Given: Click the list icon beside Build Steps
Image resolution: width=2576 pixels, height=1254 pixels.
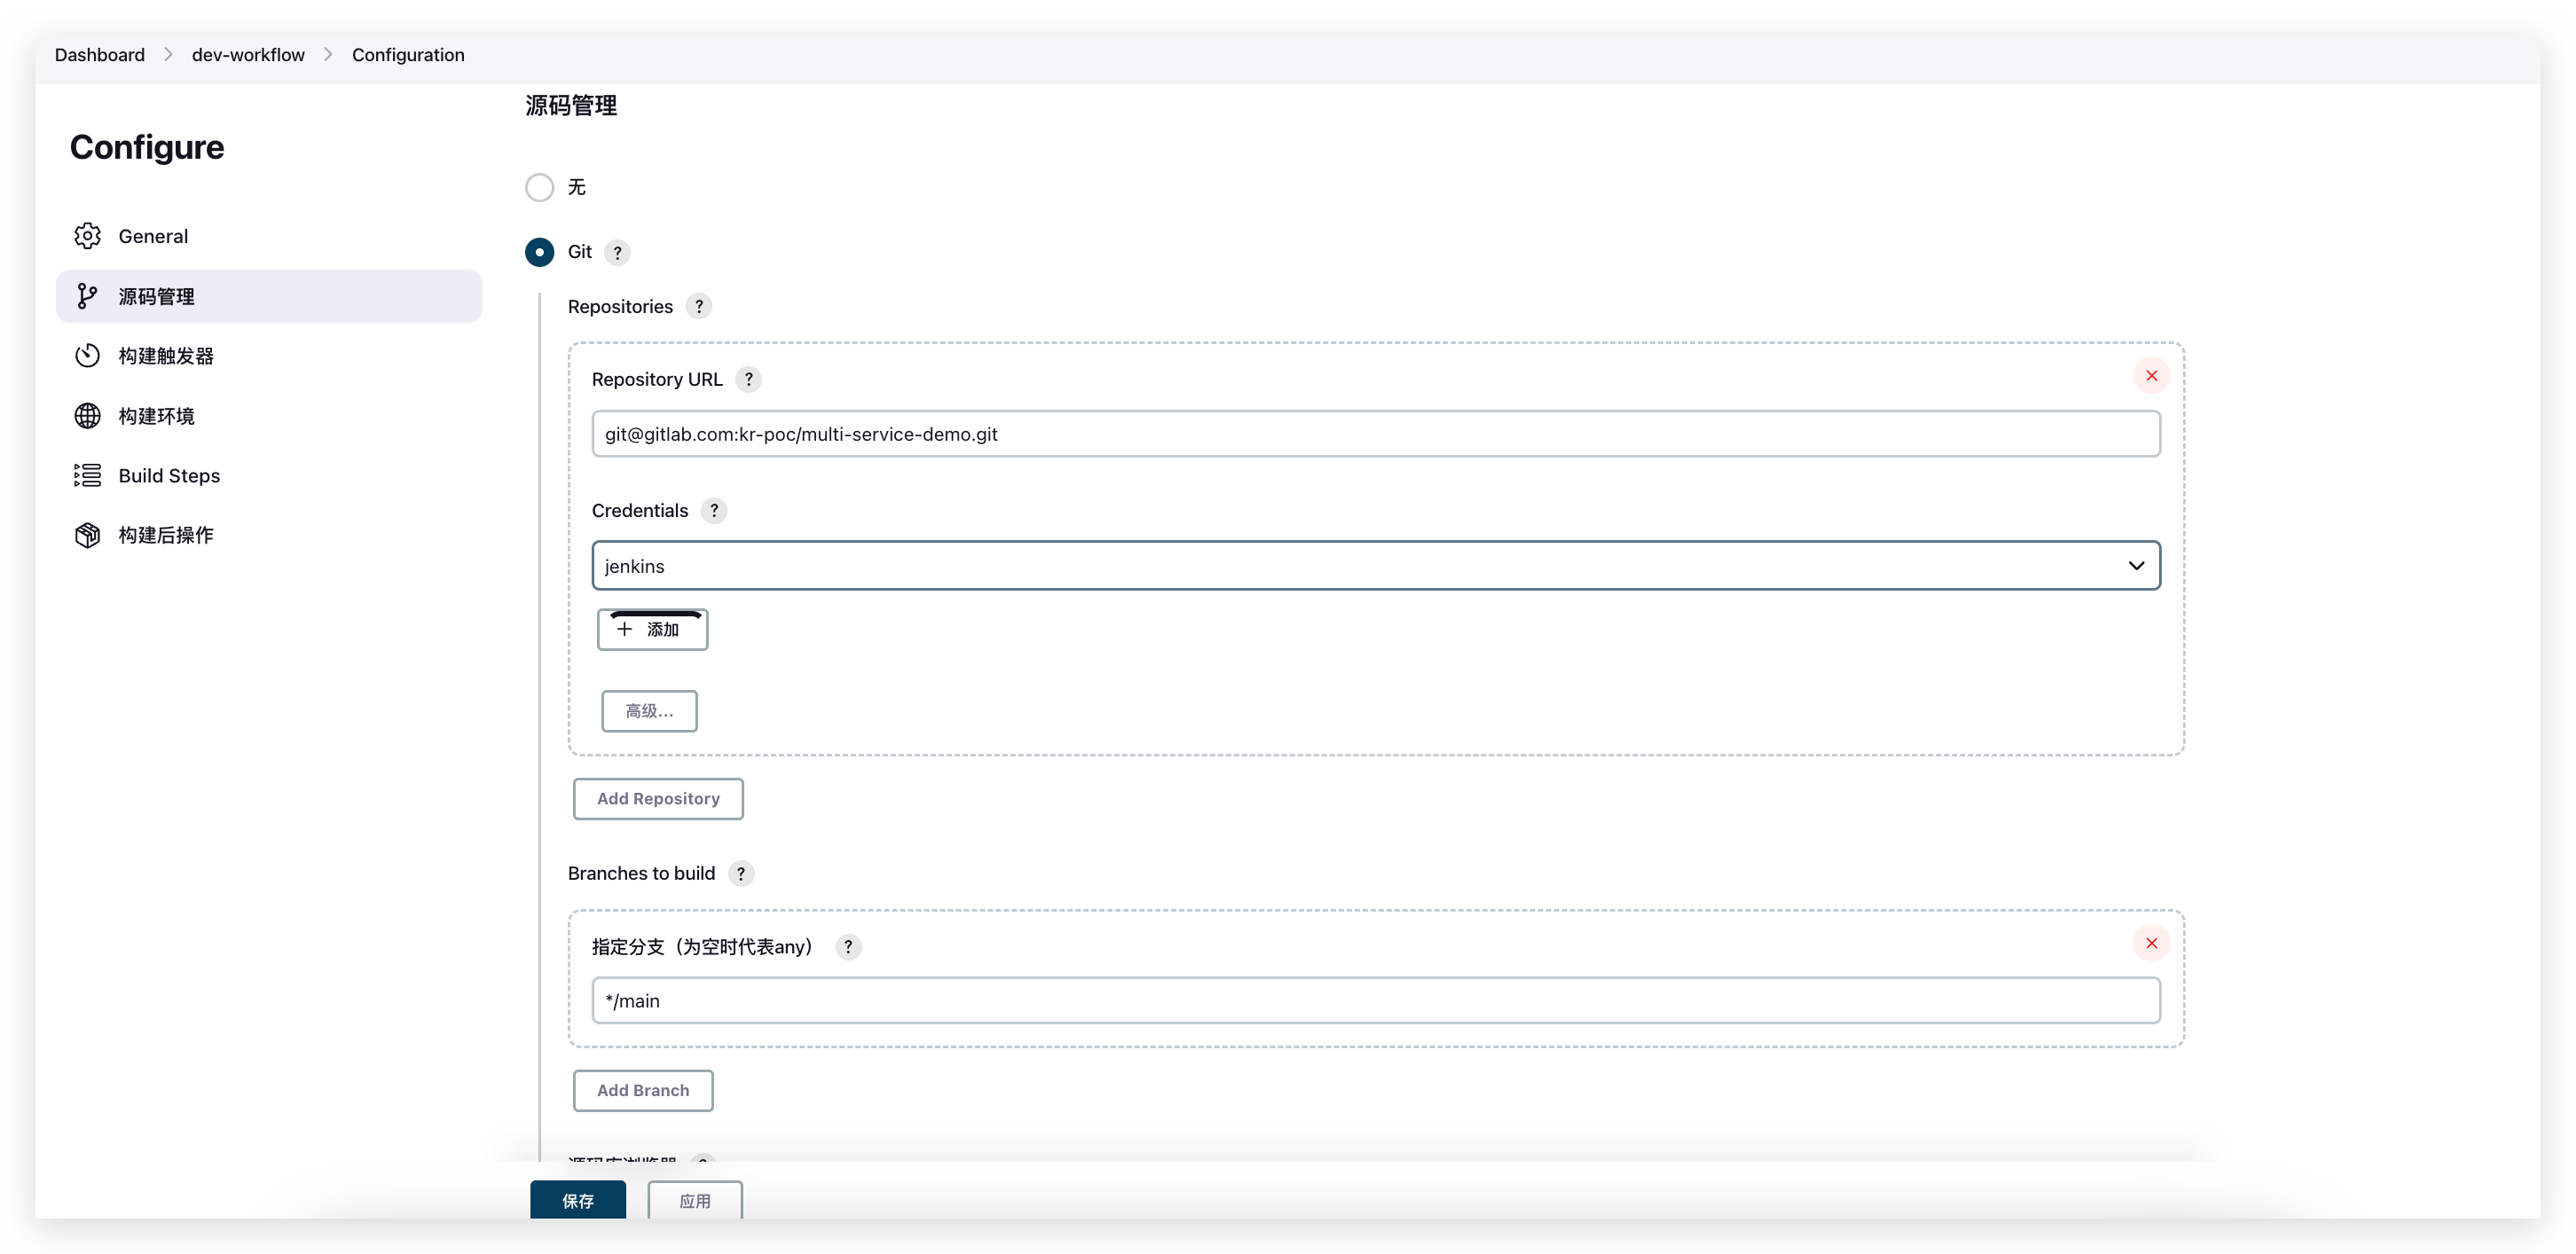Looking at the screenshot, I should 87,475.
